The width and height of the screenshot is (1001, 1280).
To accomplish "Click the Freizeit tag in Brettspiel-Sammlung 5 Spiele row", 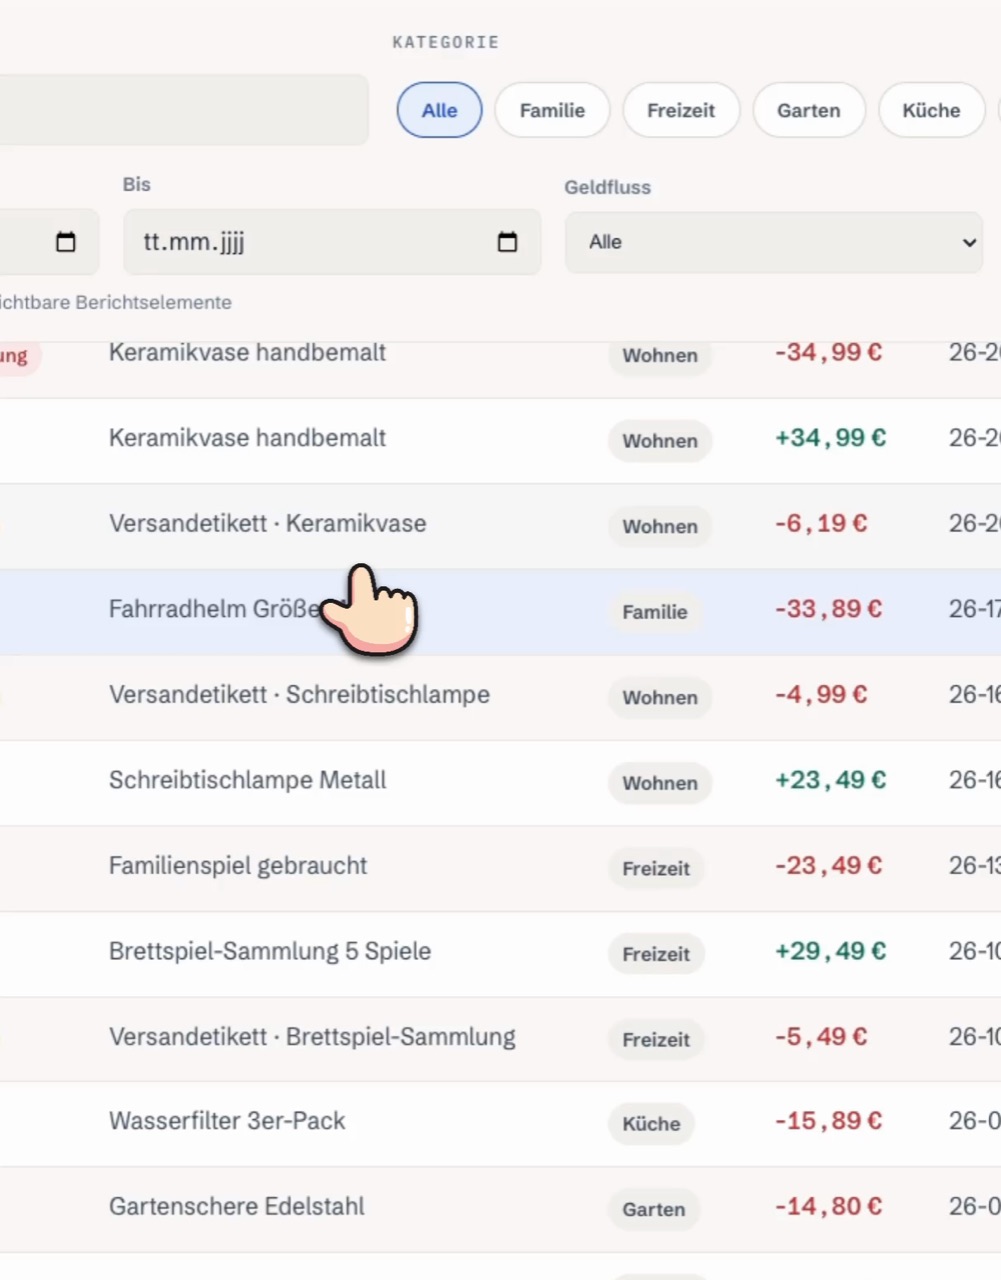I will 656,954.
